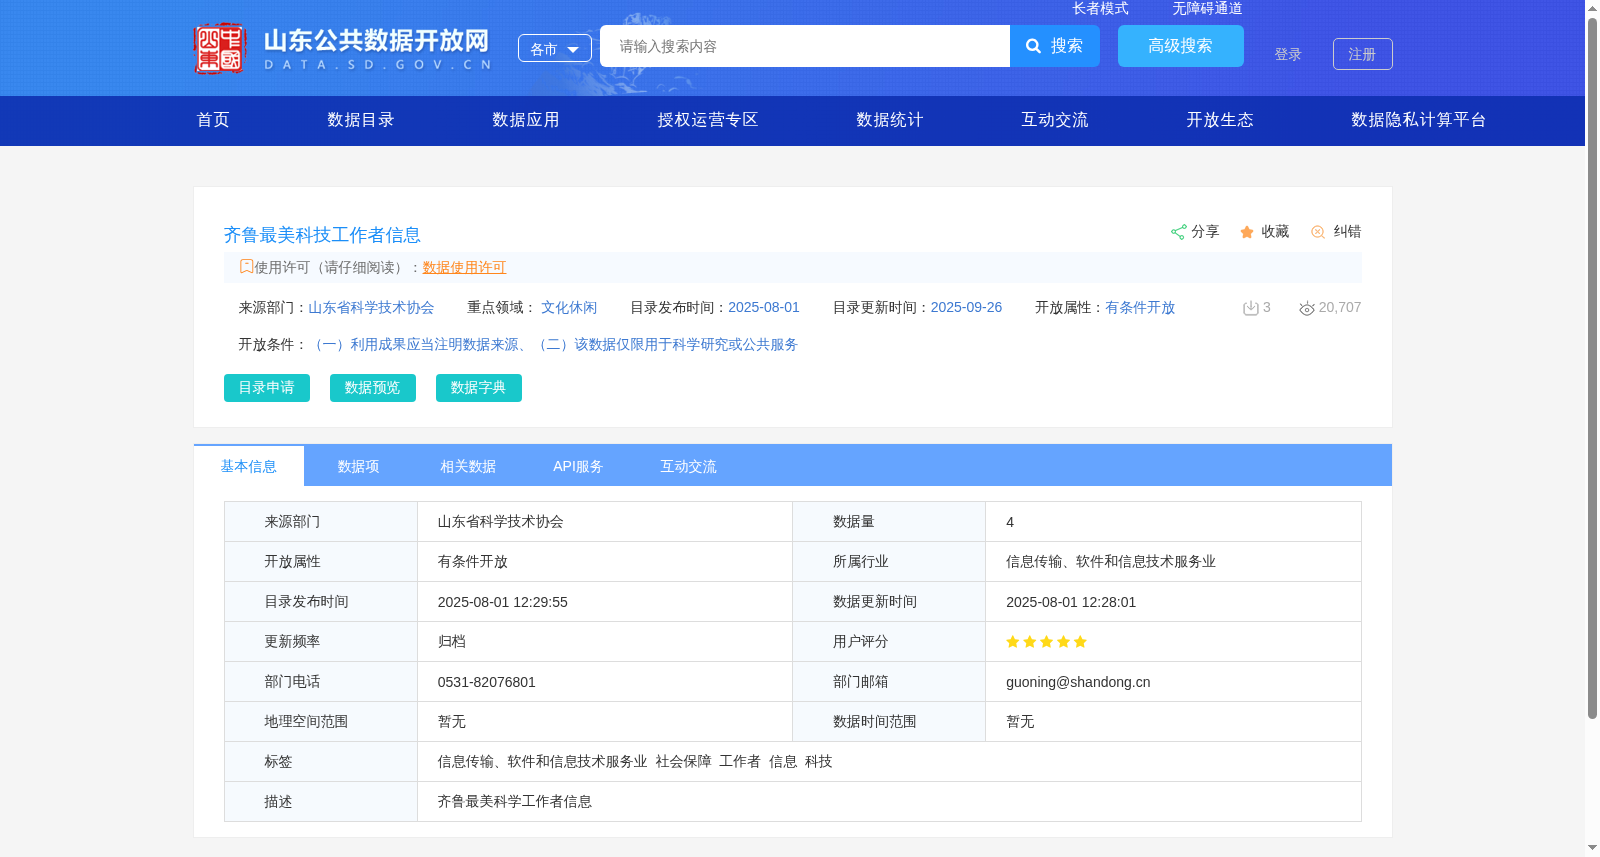Open 授权运营专区 navigation item

[708, 120]
